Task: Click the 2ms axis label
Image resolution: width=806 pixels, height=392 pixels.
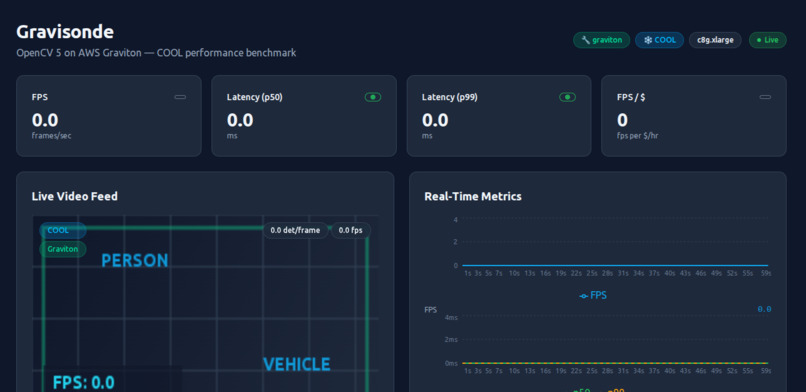Action: coord(451,340)
